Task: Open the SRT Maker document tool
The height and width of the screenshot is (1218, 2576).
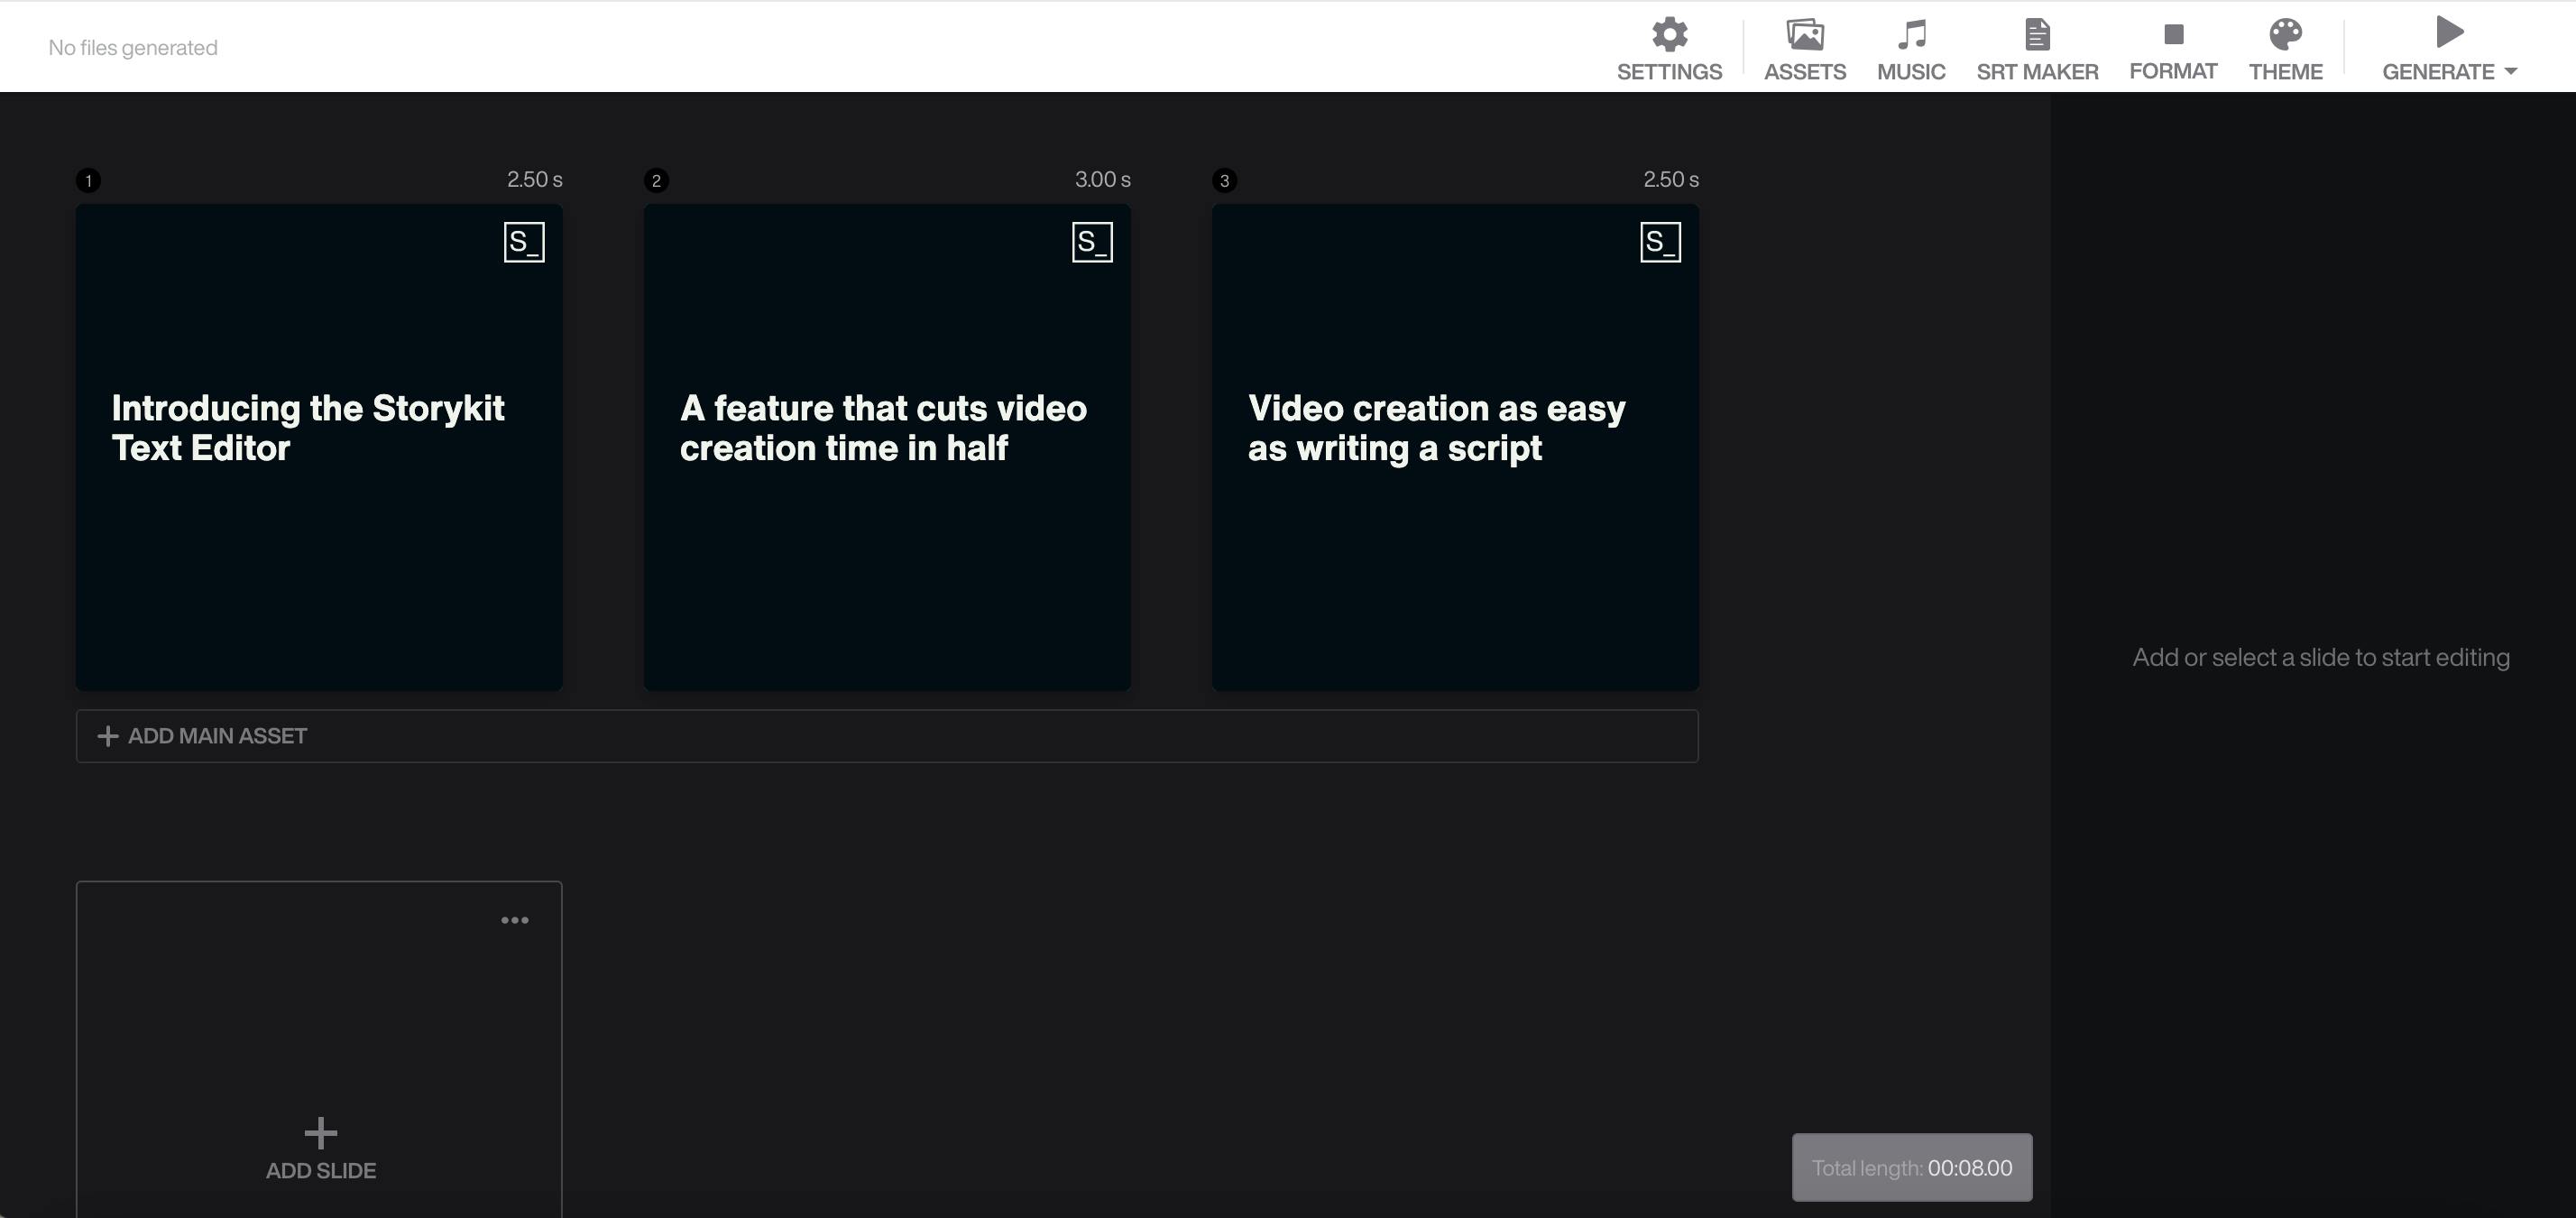Action: tap(2037, 35)
